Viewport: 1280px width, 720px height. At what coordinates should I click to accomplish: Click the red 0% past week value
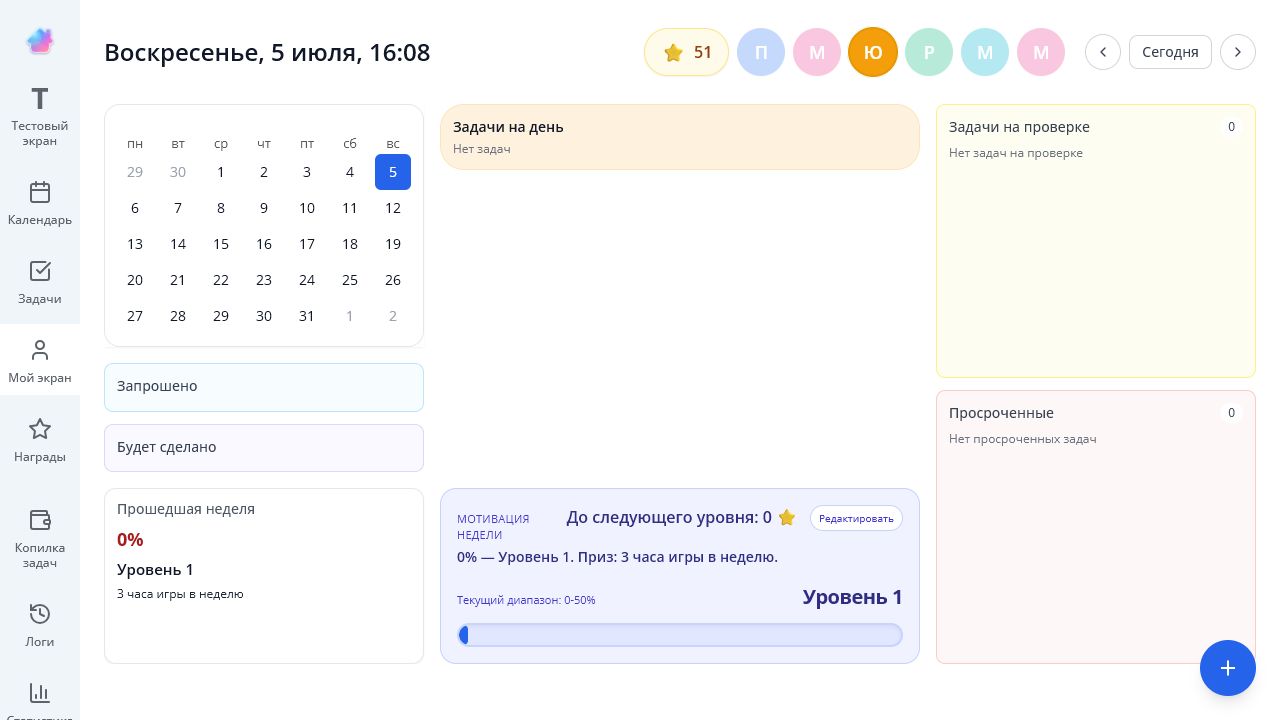click(130, 540)
